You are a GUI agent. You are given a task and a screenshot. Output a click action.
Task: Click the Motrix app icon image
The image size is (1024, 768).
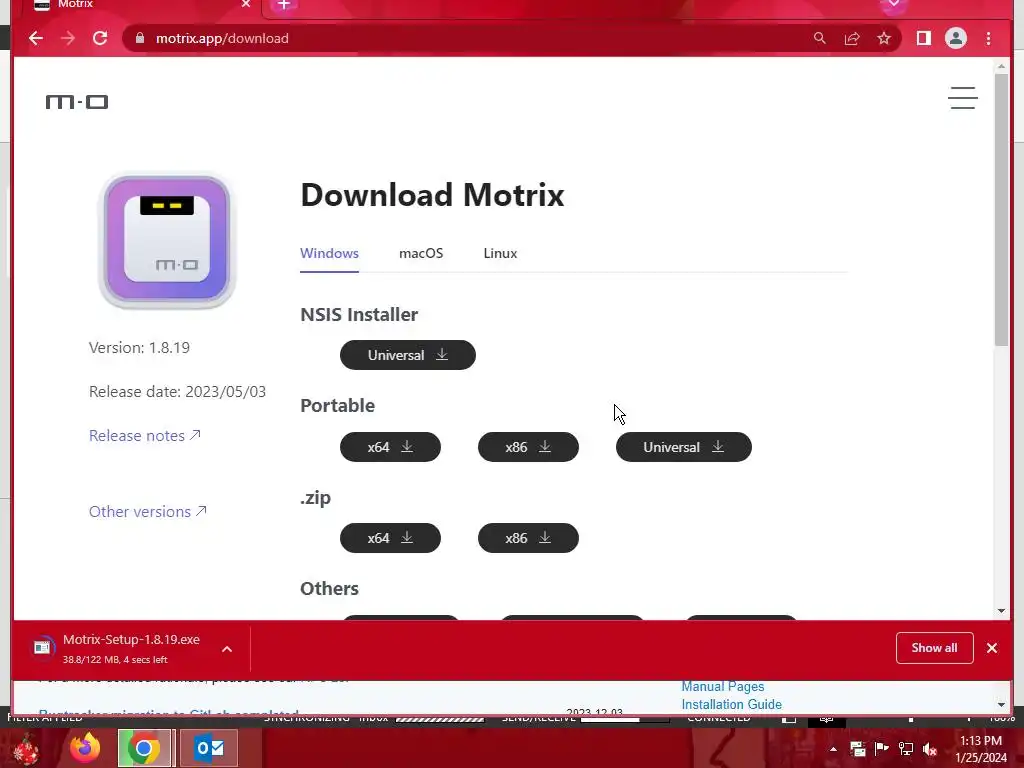(x=167, y=241)
